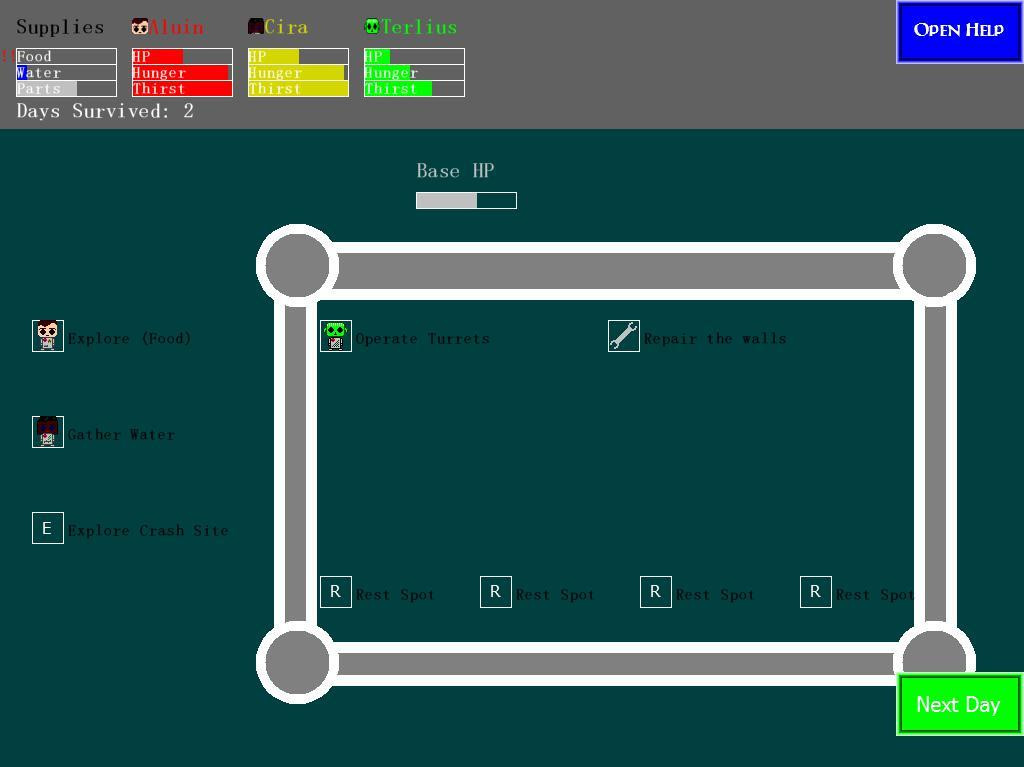1024x767 pixels.
Task: Click the red "Aluin" name text
Action: [176, 27]
